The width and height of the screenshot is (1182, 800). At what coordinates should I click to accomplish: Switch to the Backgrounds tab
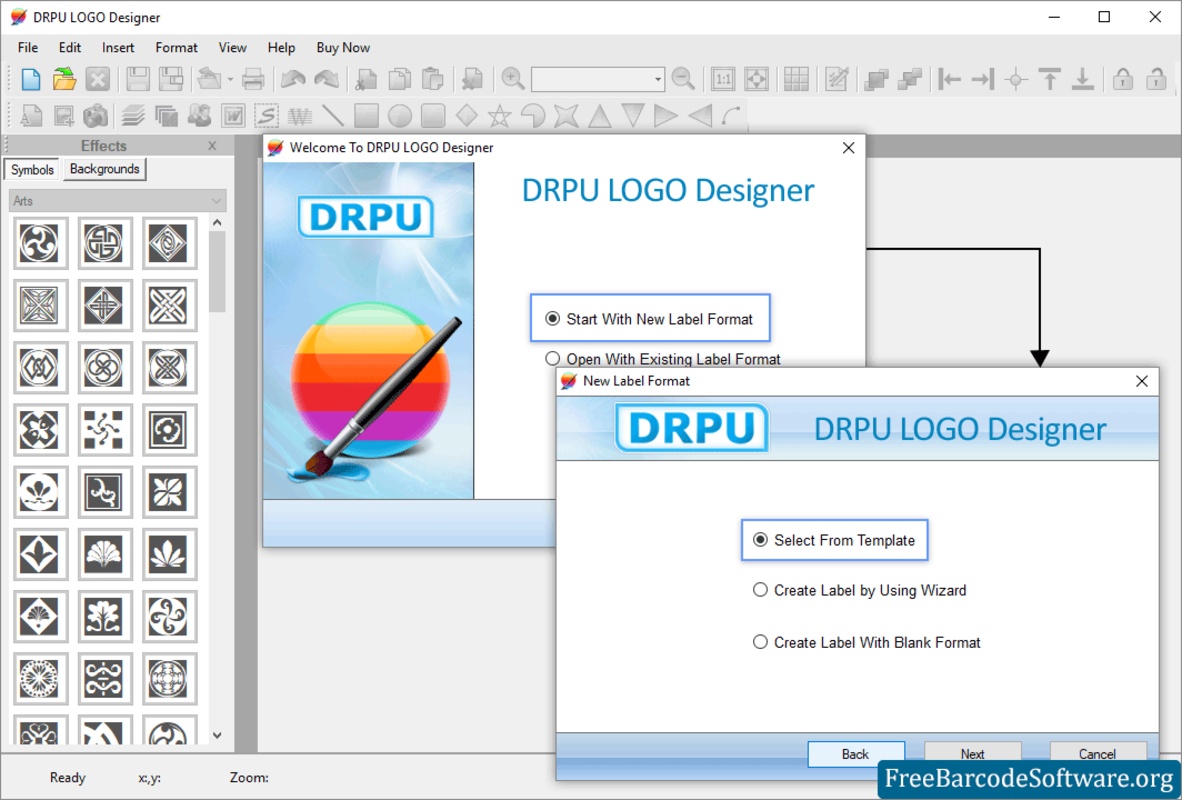[x=105, y=169]
